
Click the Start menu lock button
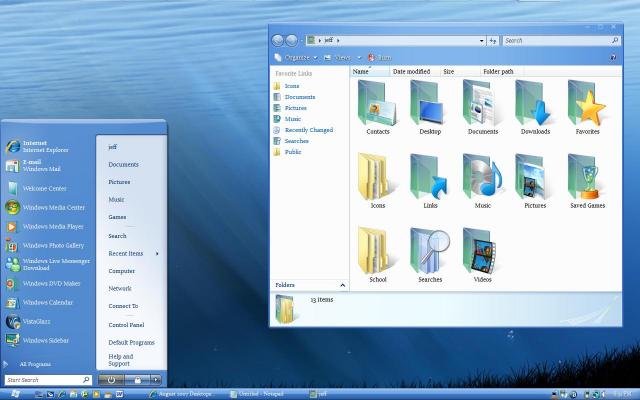[138, 380]
